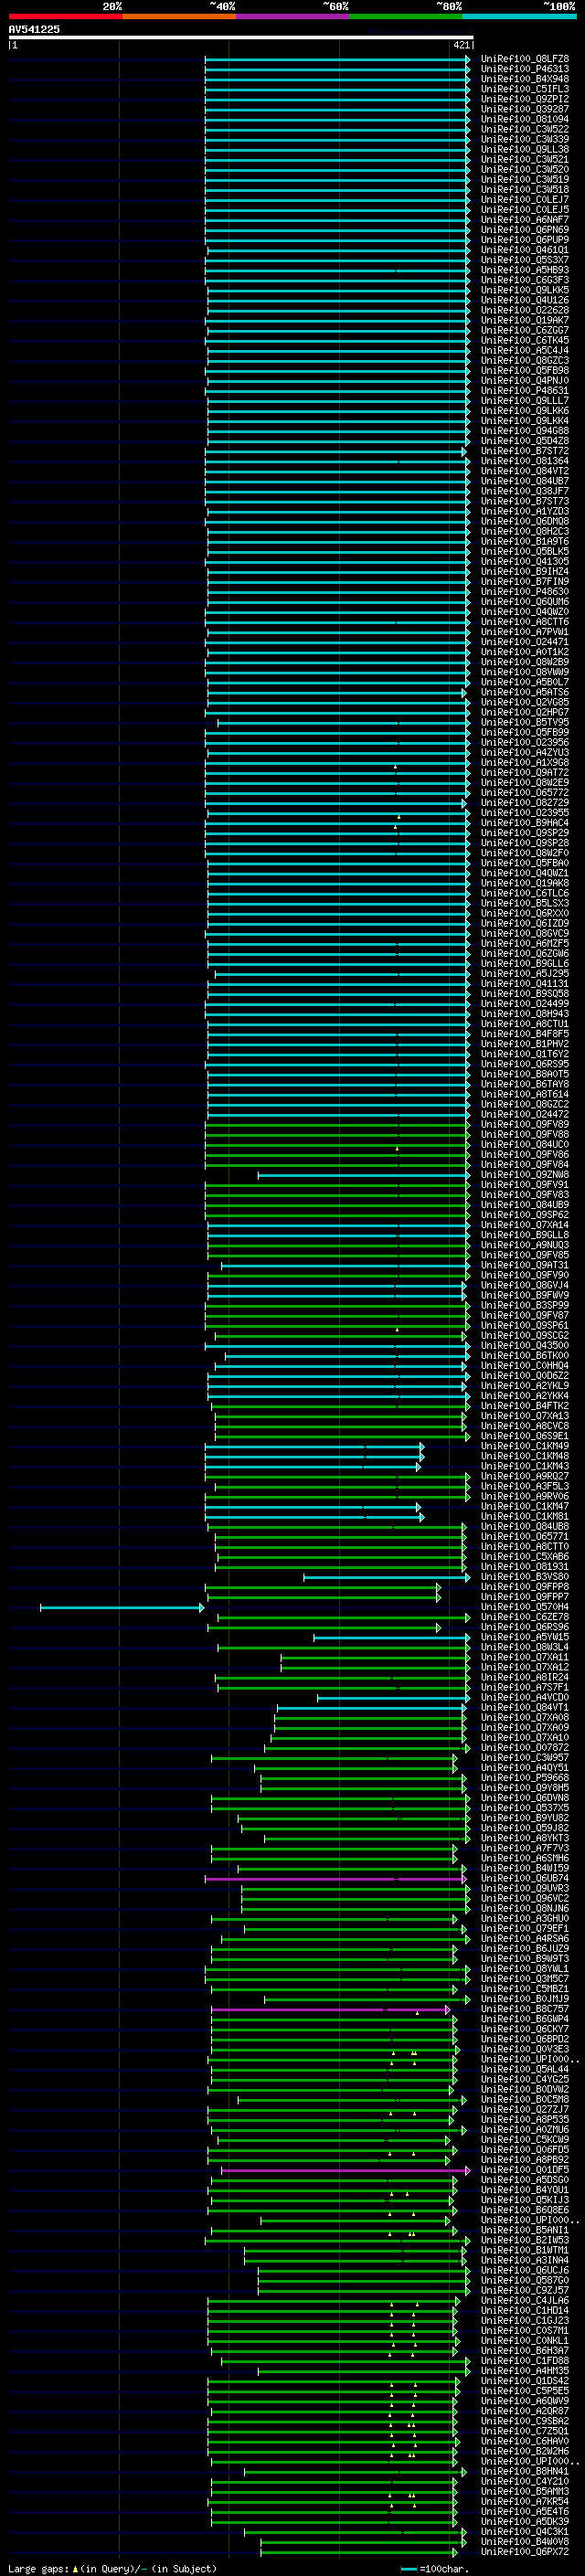The image size is (585, 2576).
Task: Select the label UniRef100_C6G3F3
Action: click(525, 280)
